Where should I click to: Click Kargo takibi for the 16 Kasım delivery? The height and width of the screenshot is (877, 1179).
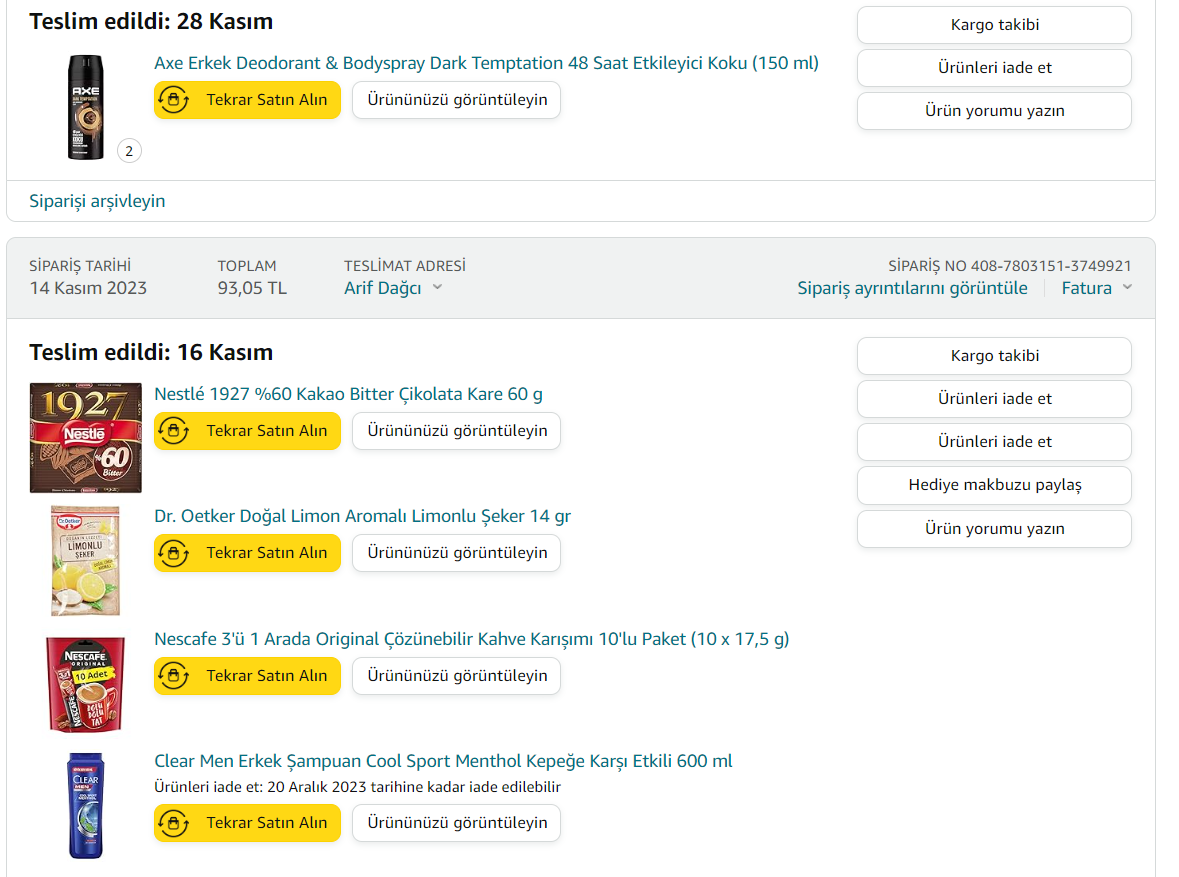coord(994,356)
